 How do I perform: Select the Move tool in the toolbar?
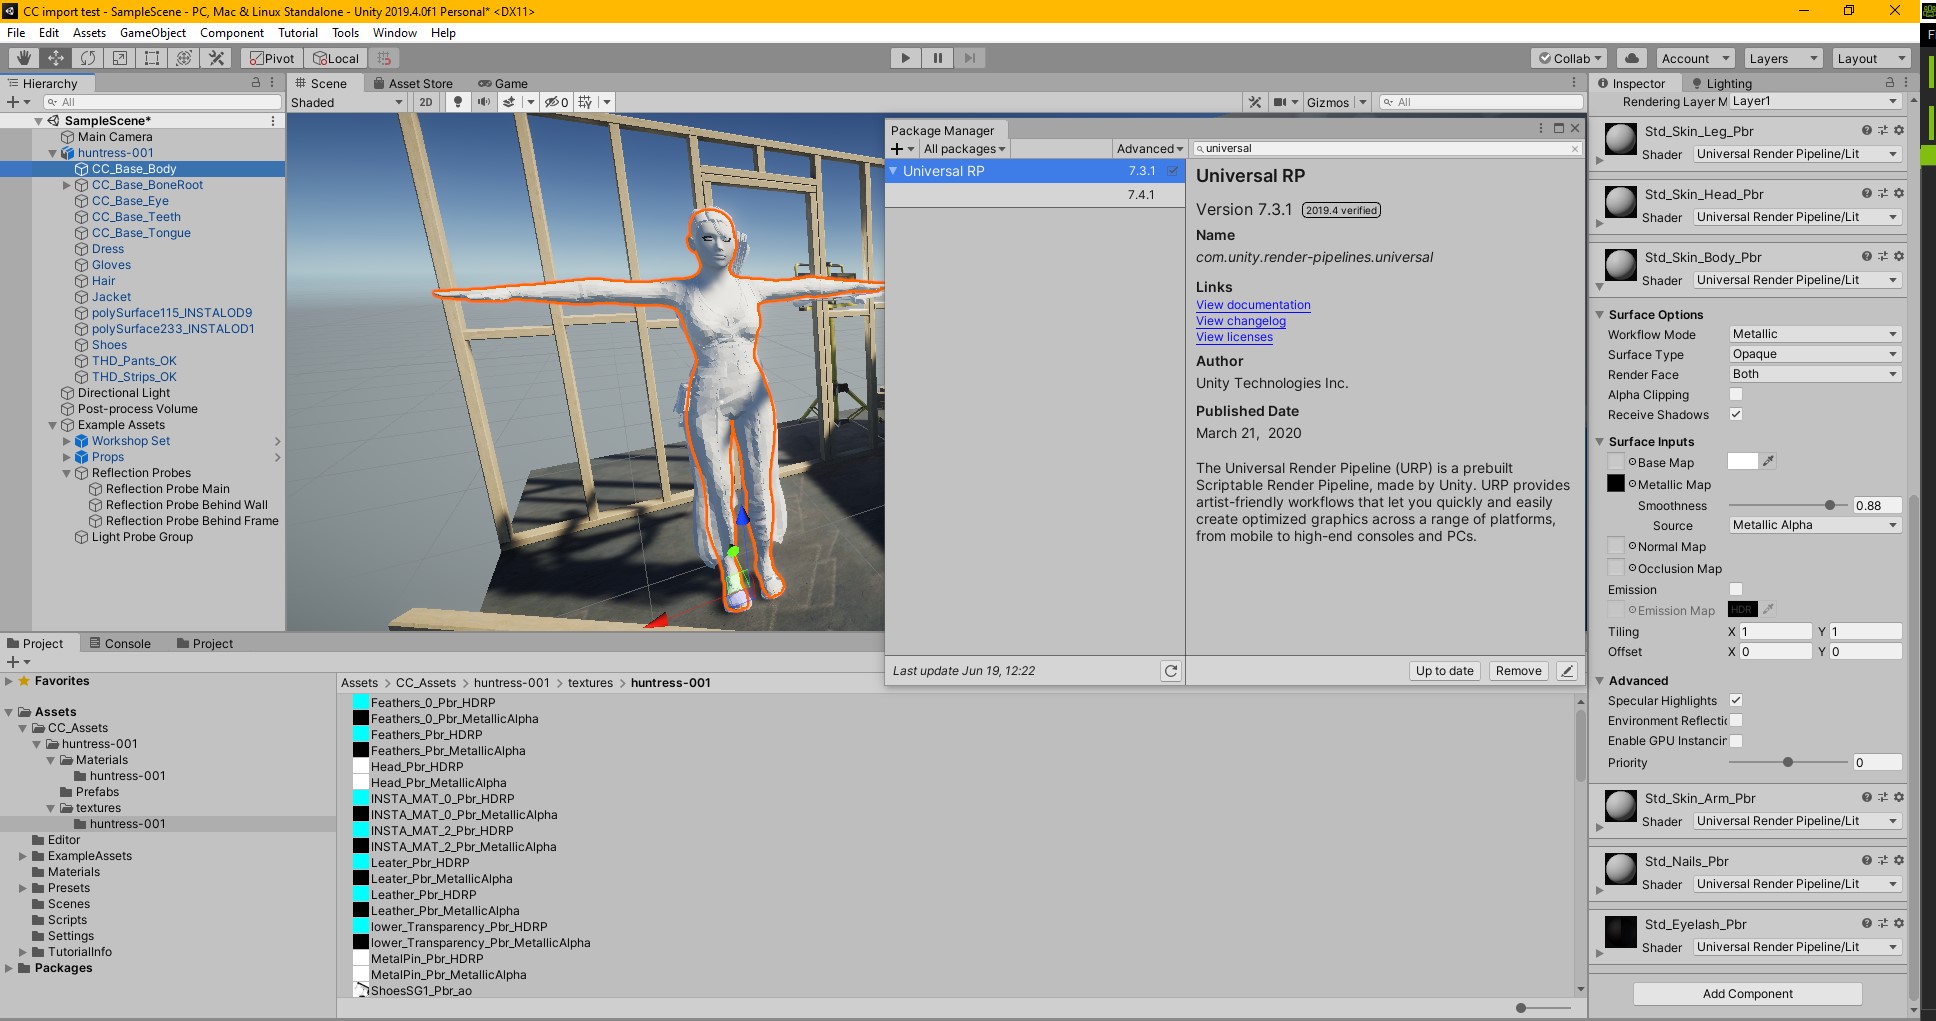click(x=56, y=58)
